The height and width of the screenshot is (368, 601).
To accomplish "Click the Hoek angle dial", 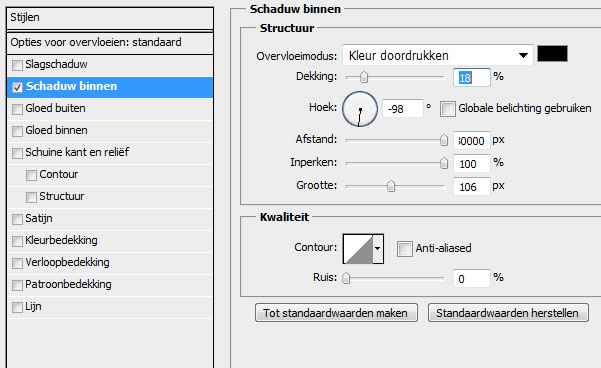I will (x=360, y=109).
